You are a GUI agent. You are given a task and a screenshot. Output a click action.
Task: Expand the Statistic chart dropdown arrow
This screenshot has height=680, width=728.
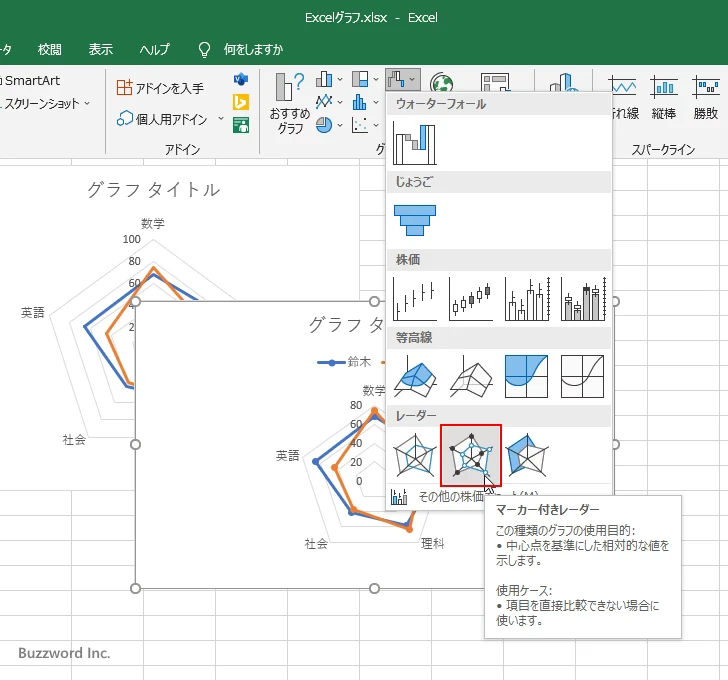[376, 102]
